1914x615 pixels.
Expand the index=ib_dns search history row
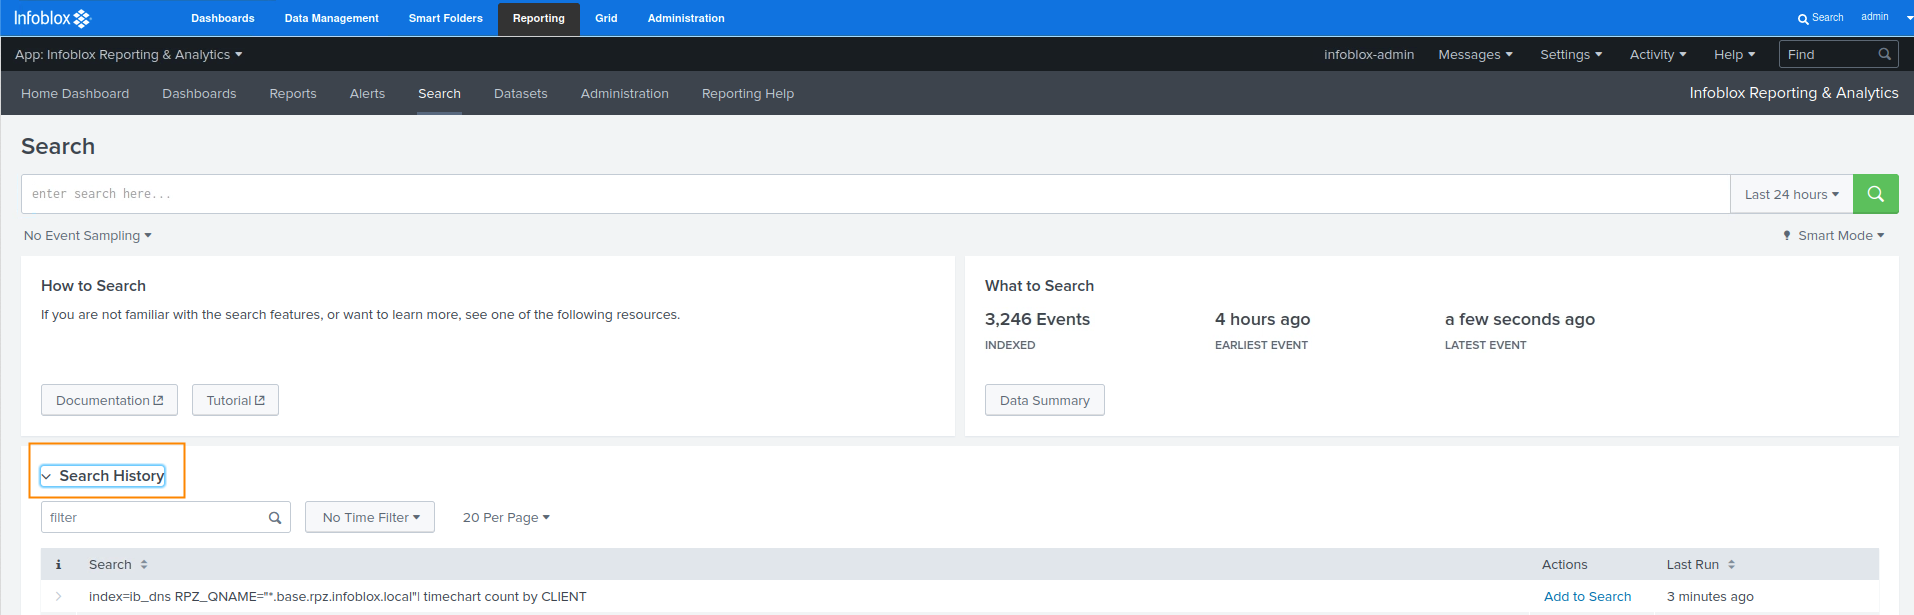click(59, 597)
